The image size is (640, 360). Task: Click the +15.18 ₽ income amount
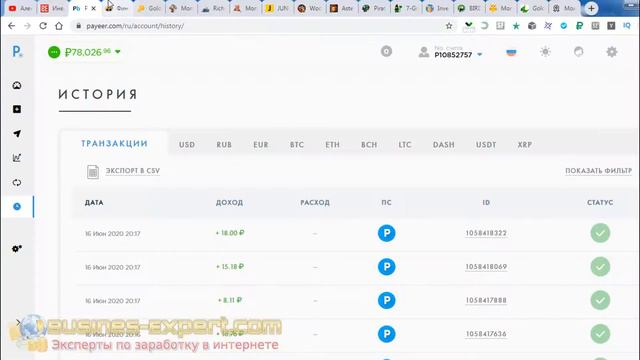pos(230,267)
